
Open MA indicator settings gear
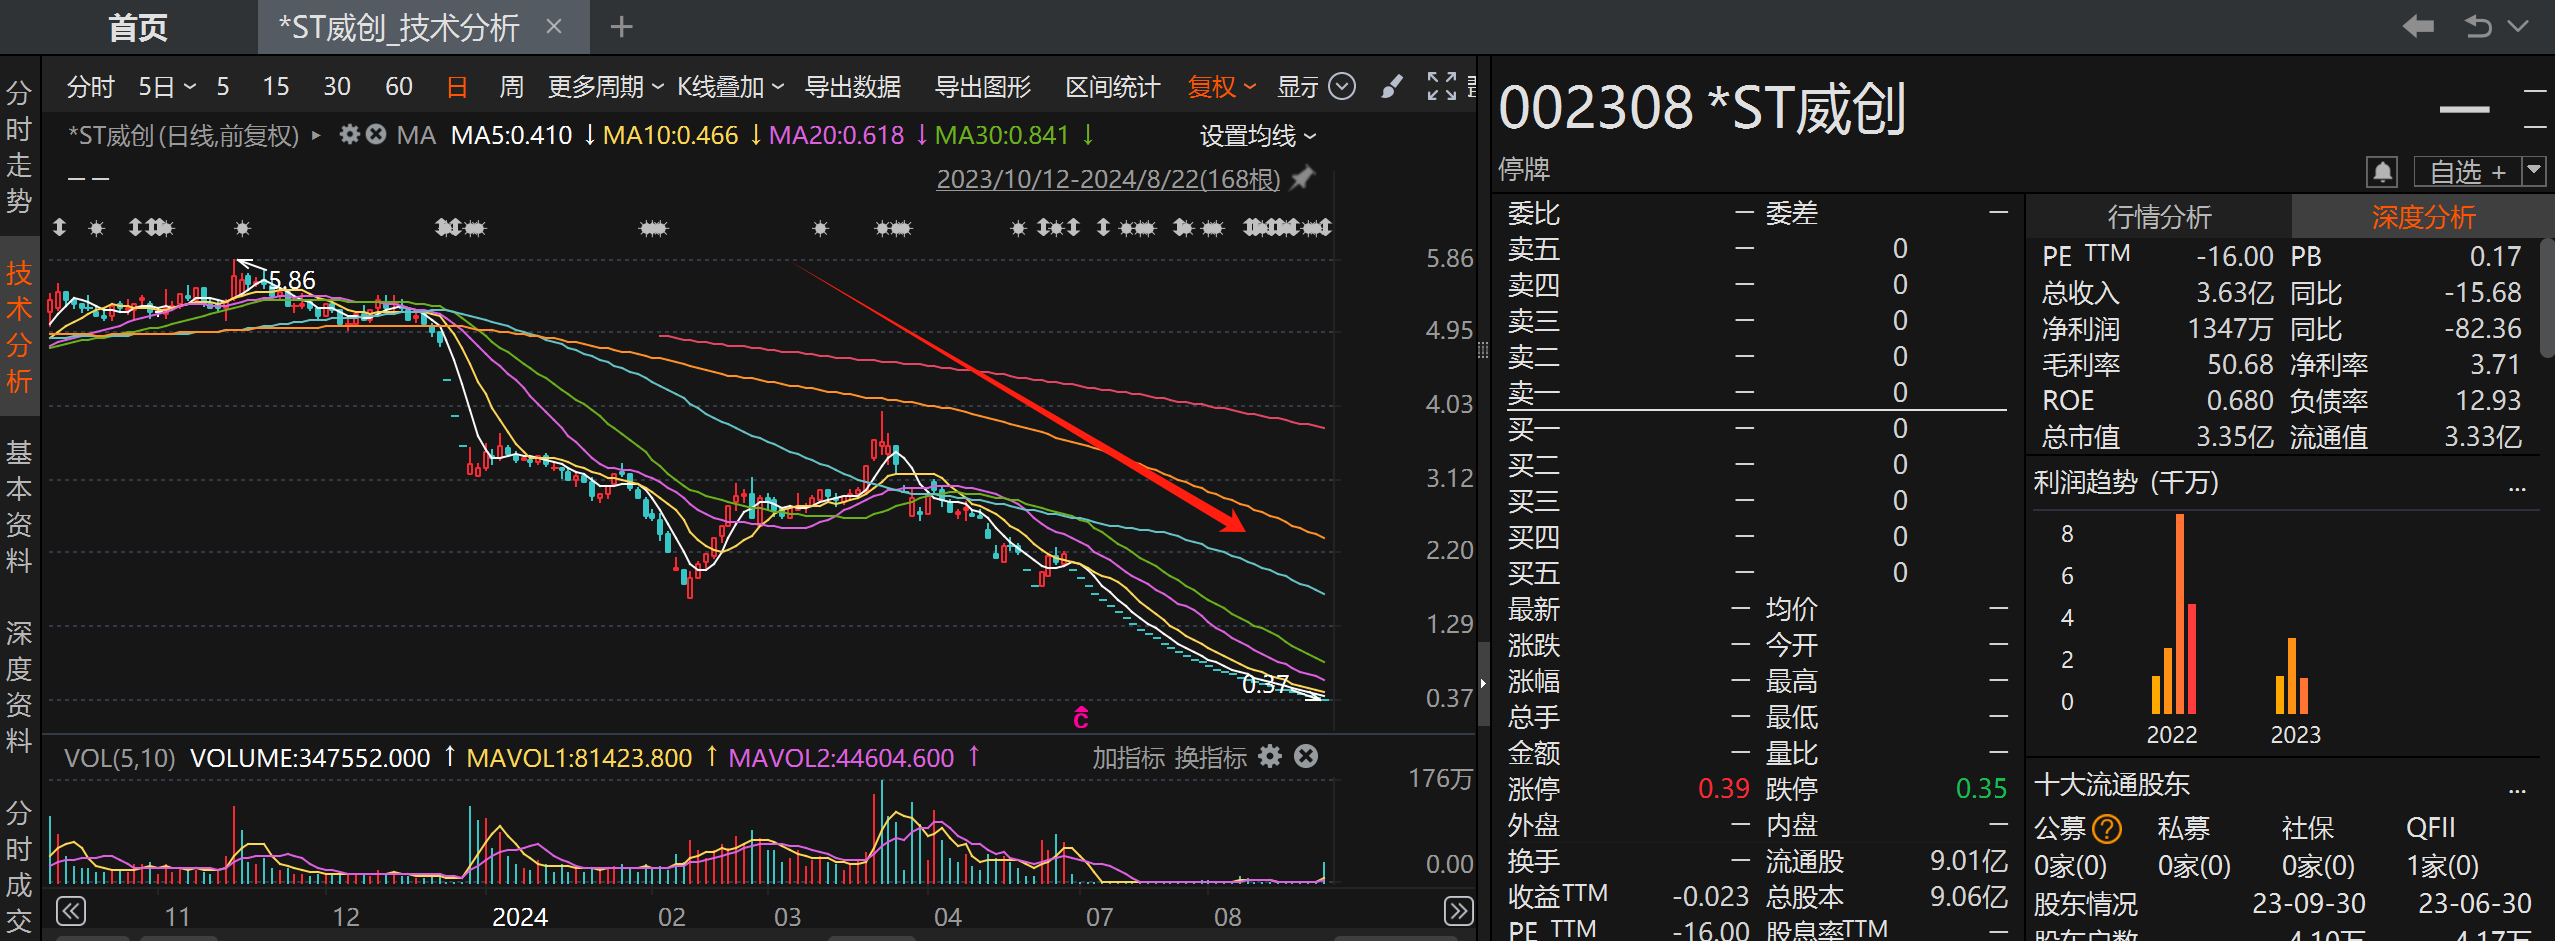349,134
